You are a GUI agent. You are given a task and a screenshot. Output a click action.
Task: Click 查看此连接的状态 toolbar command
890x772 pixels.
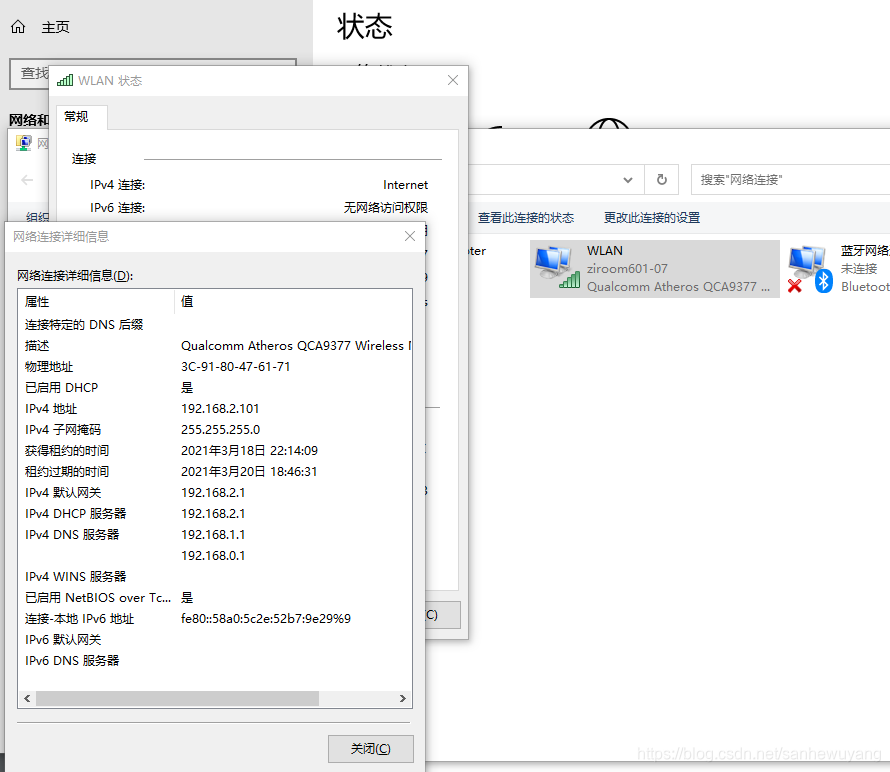click(526, 218)
